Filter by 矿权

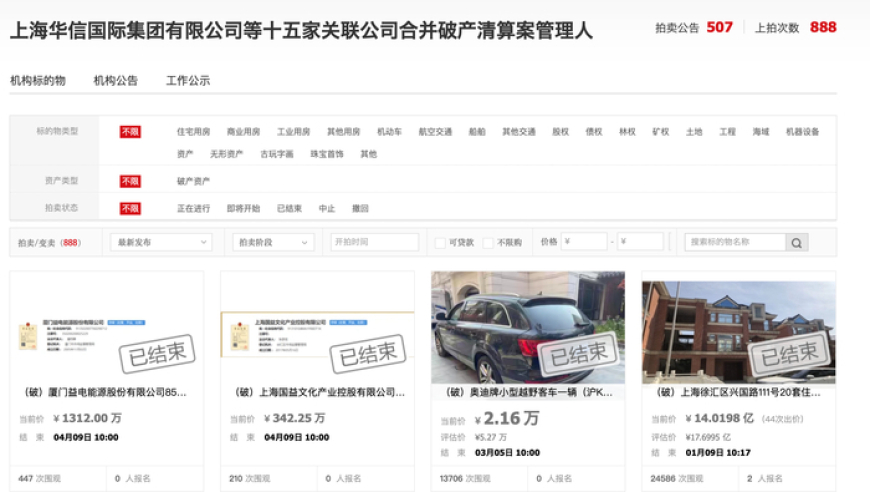pyautogui.click(x=660, y=132)
